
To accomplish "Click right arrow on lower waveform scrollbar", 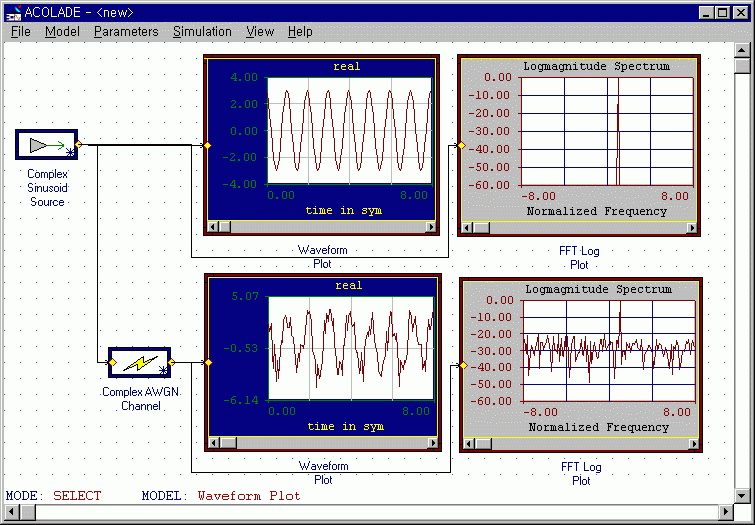I will (433, 443).
